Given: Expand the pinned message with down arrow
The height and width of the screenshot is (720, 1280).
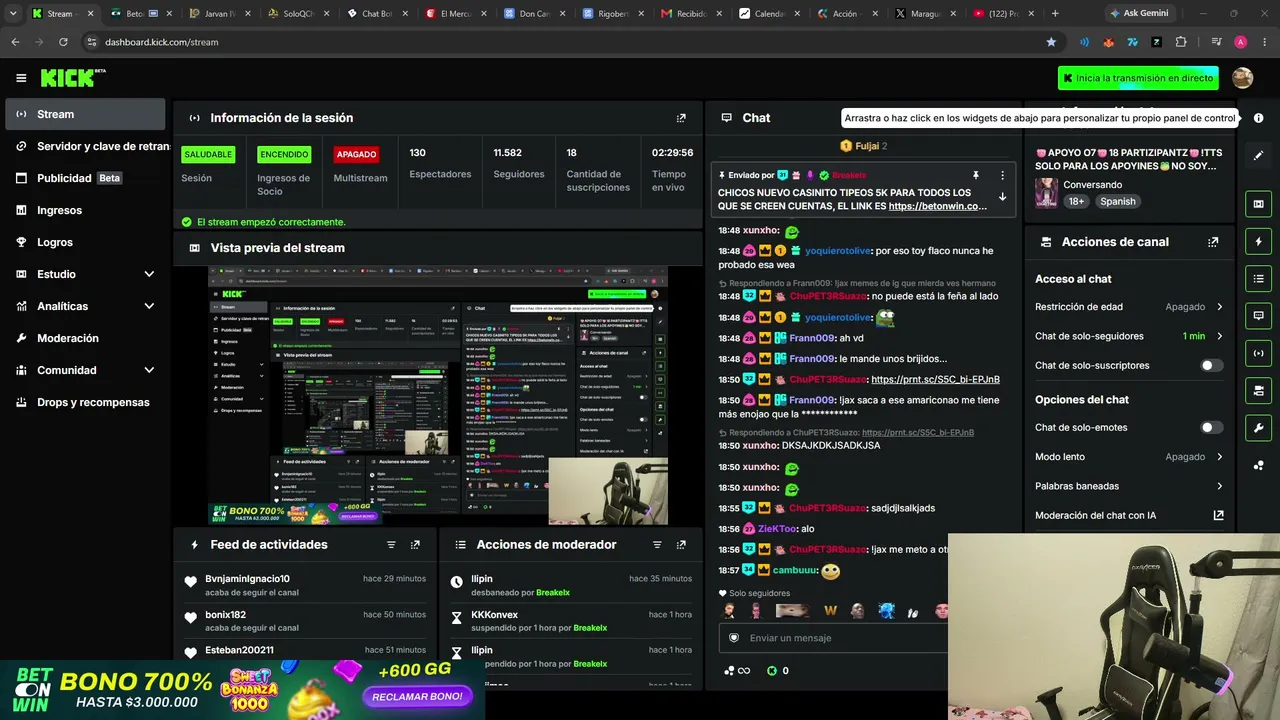Looking at the screenshot, I should 1002,197.
